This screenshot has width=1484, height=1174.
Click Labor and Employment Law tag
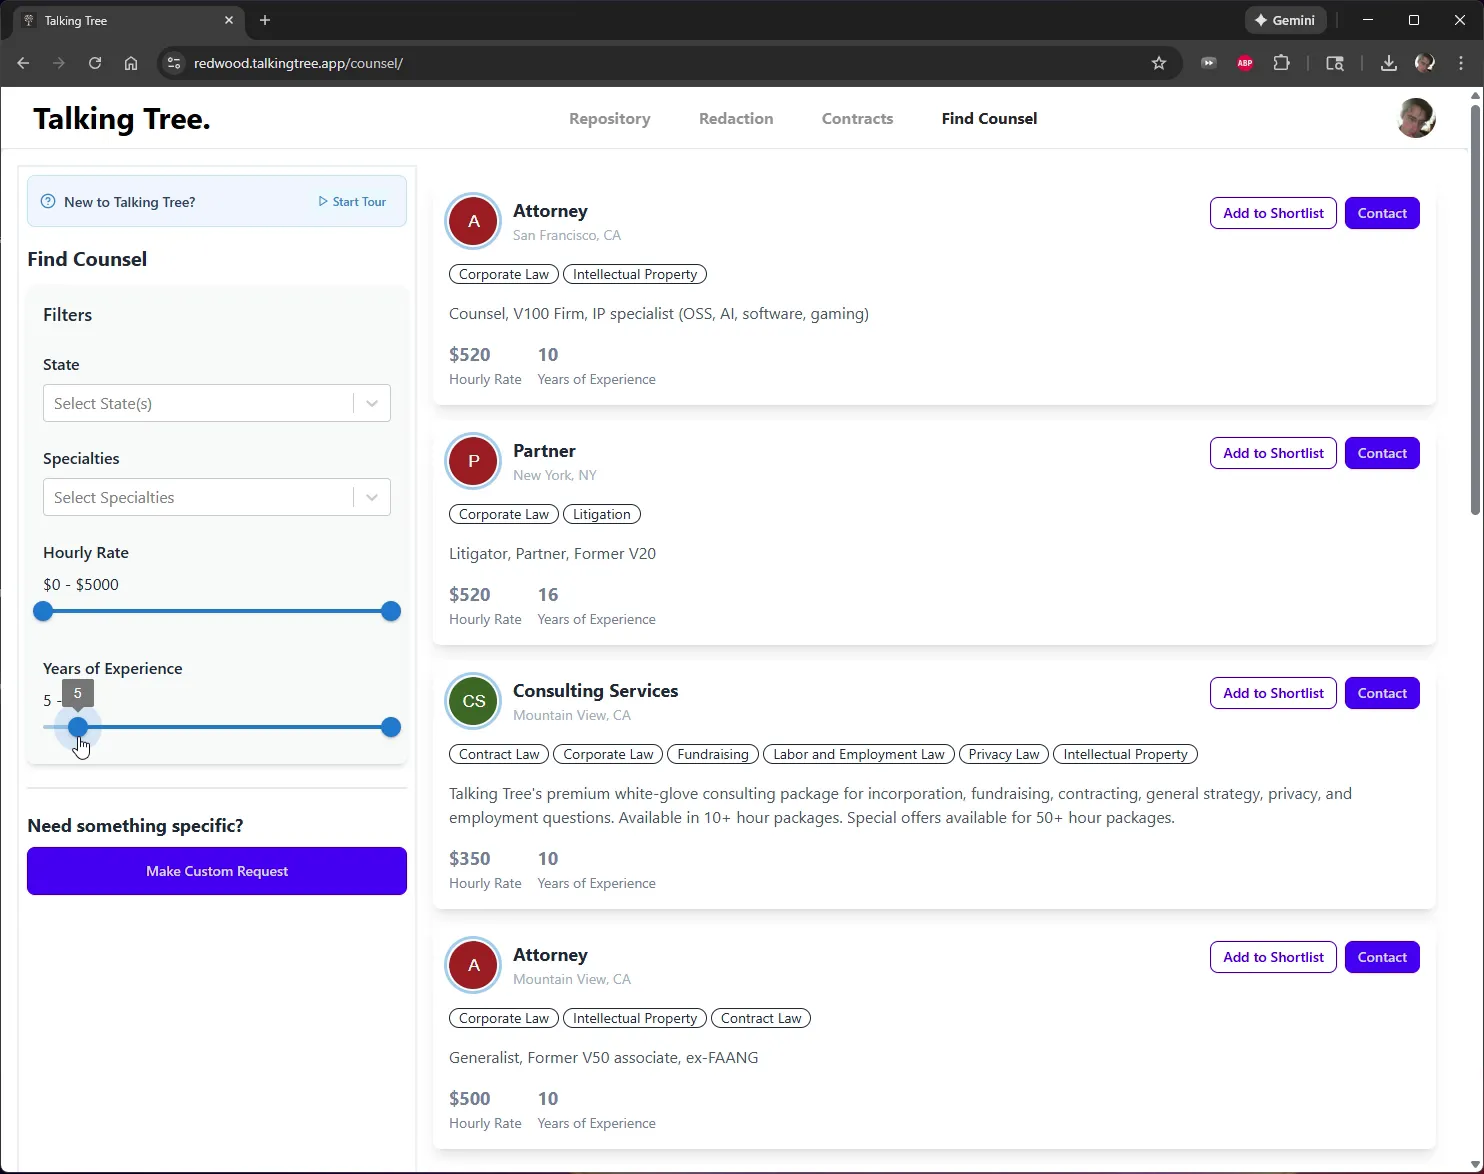point(859,754)
